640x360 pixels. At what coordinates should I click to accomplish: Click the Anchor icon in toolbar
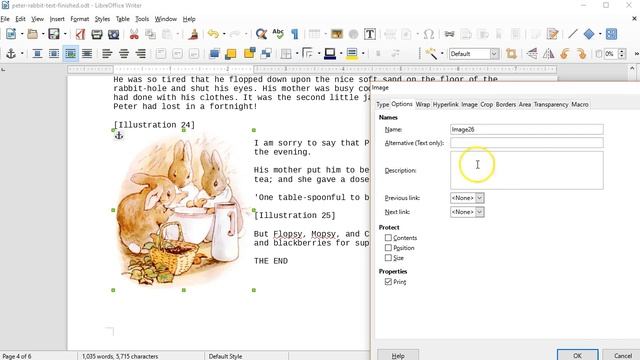pyautogui.click(x=11, y=53)
